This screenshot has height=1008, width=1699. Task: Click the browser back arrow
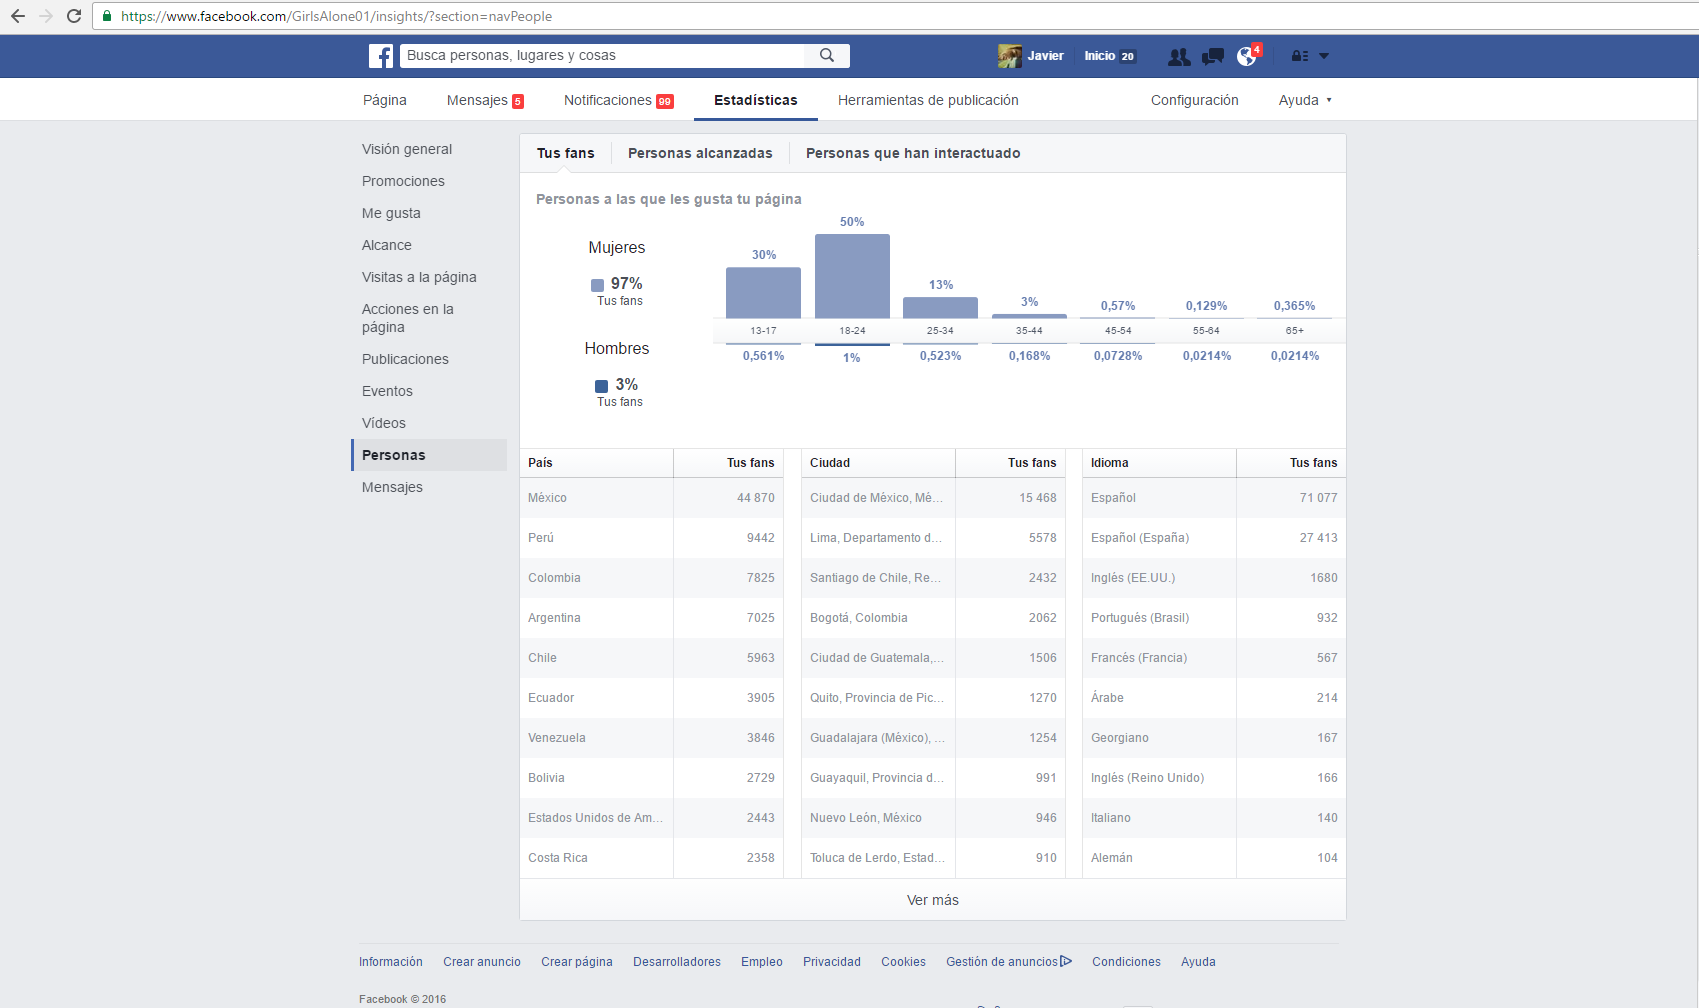(x=18, y=16)
